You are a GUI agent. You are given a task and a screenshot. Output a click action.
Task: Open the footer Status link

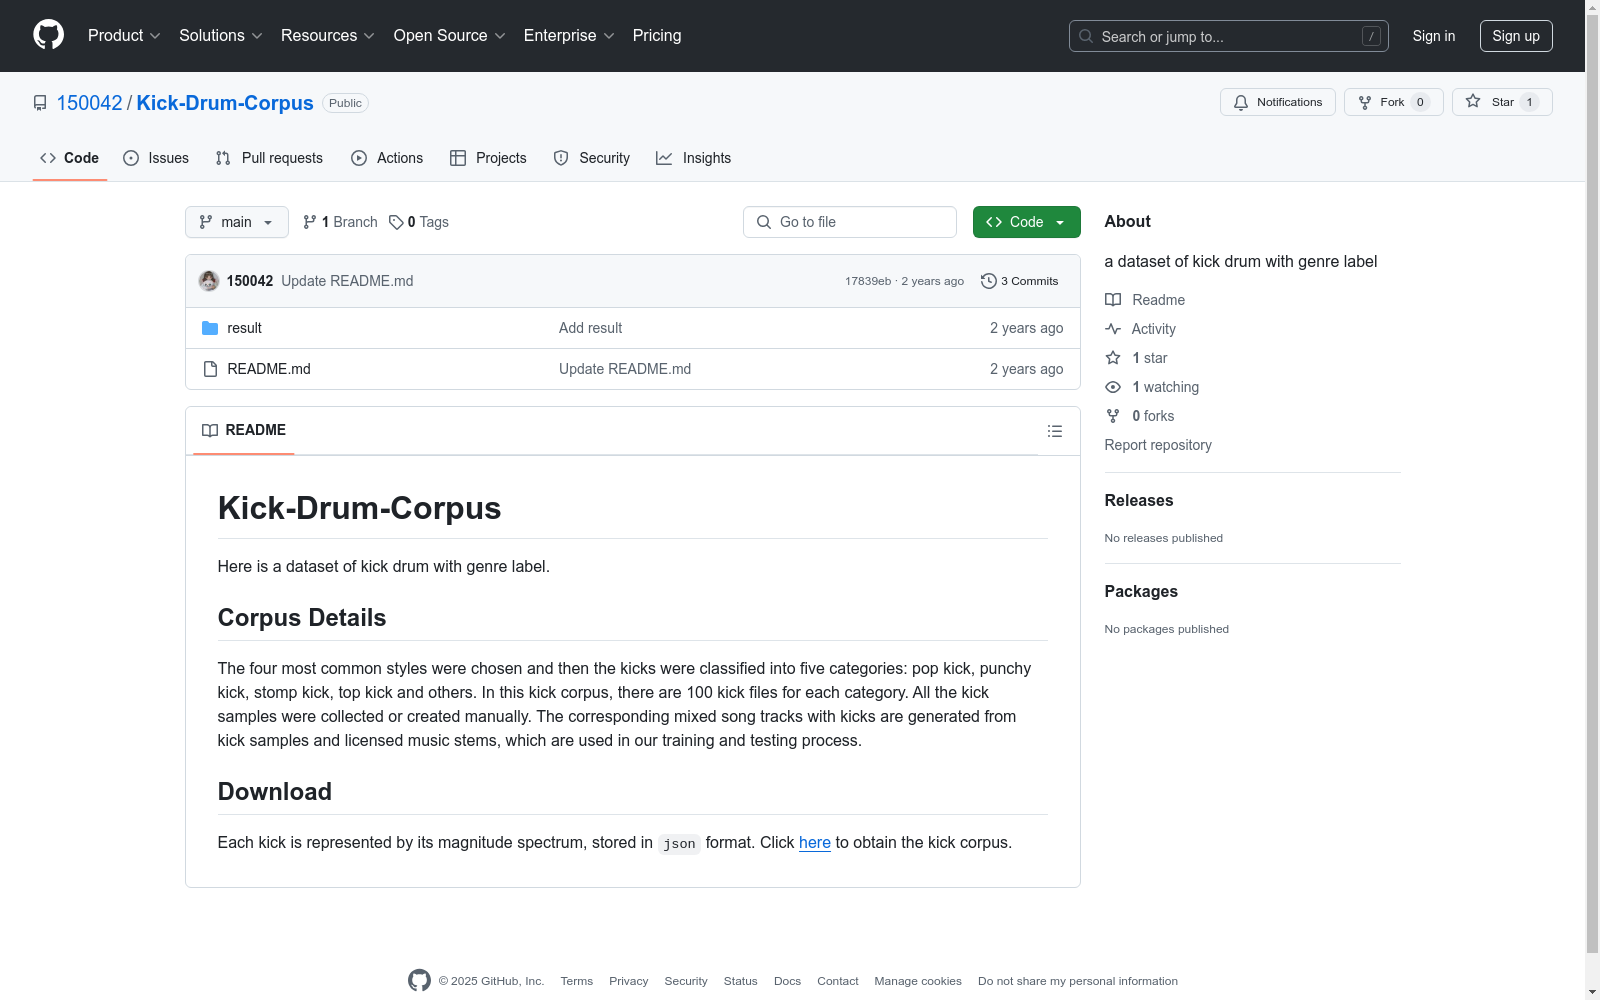pos(741,981)
